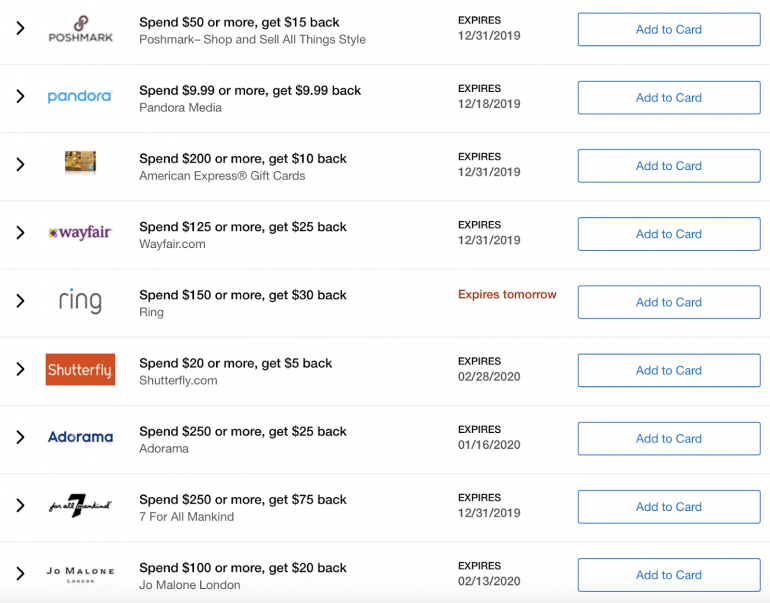Add the Shutterfly offer to card
This screenshot has width=770, height=603.
pos(668,370)
